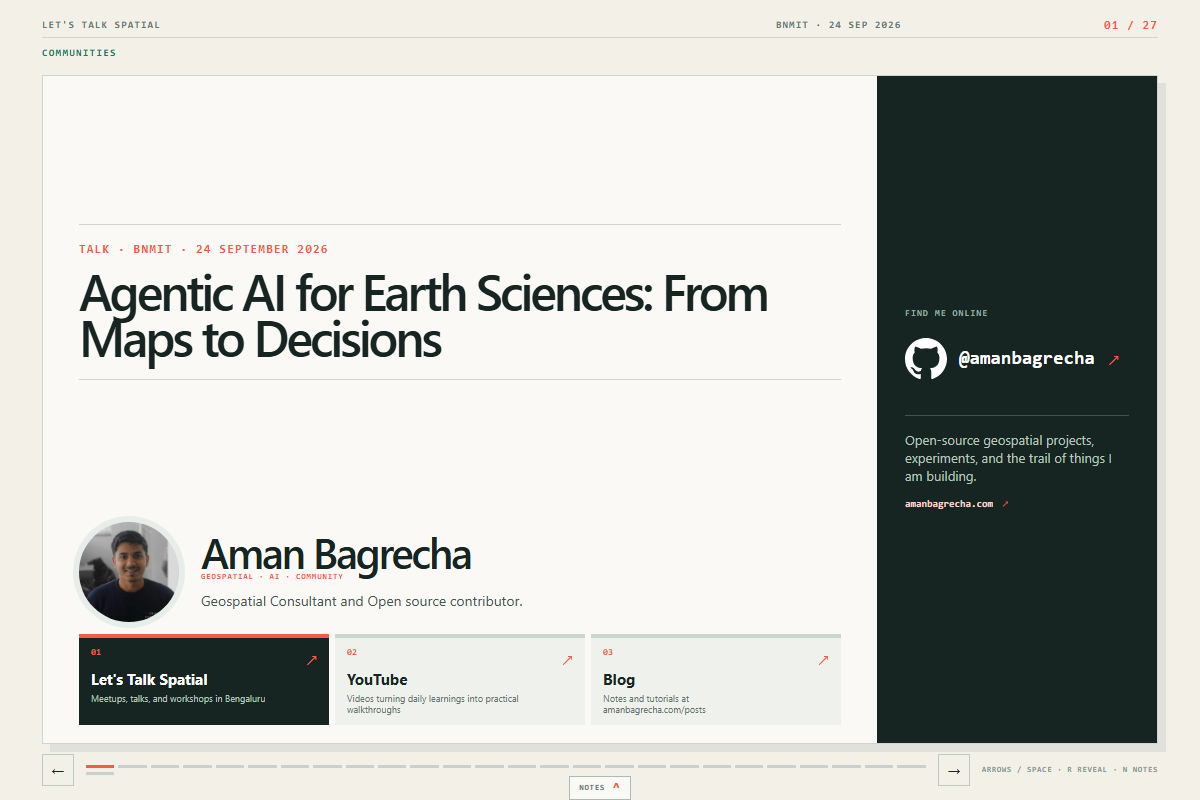Viewport: 1200px width, 800px height.
Task: Click the "Agentic AI for Earth Sciences" title
Action: pos(424,316)
